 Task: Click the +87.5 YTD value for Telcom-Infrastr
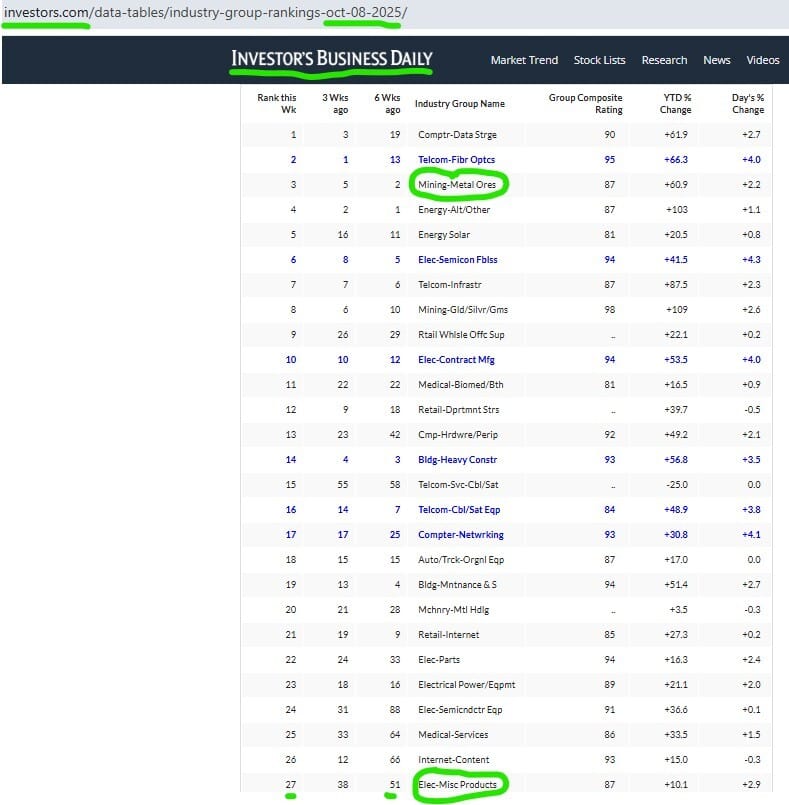676,284
